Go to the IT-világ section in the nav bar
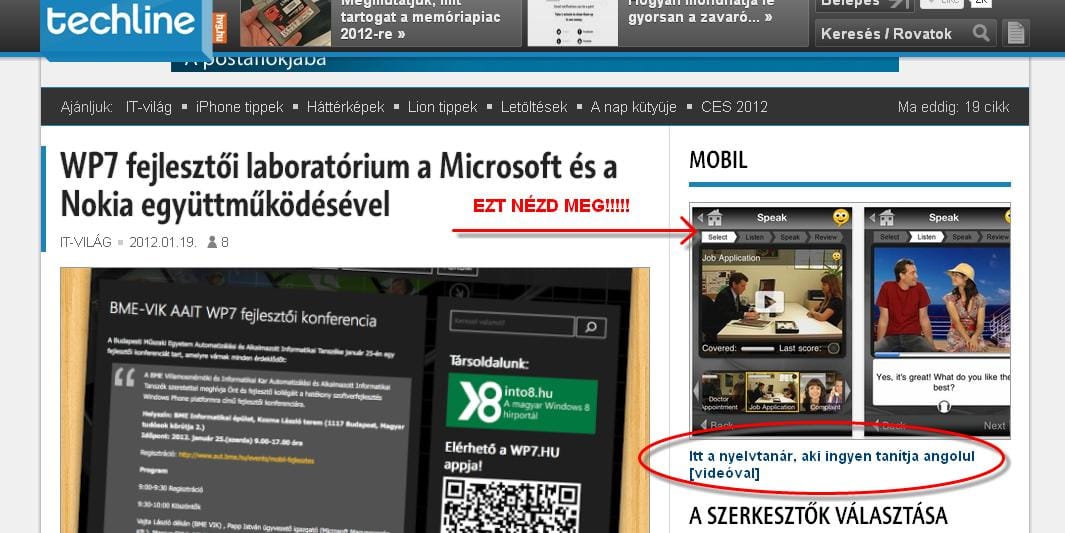 coord(149,107)
